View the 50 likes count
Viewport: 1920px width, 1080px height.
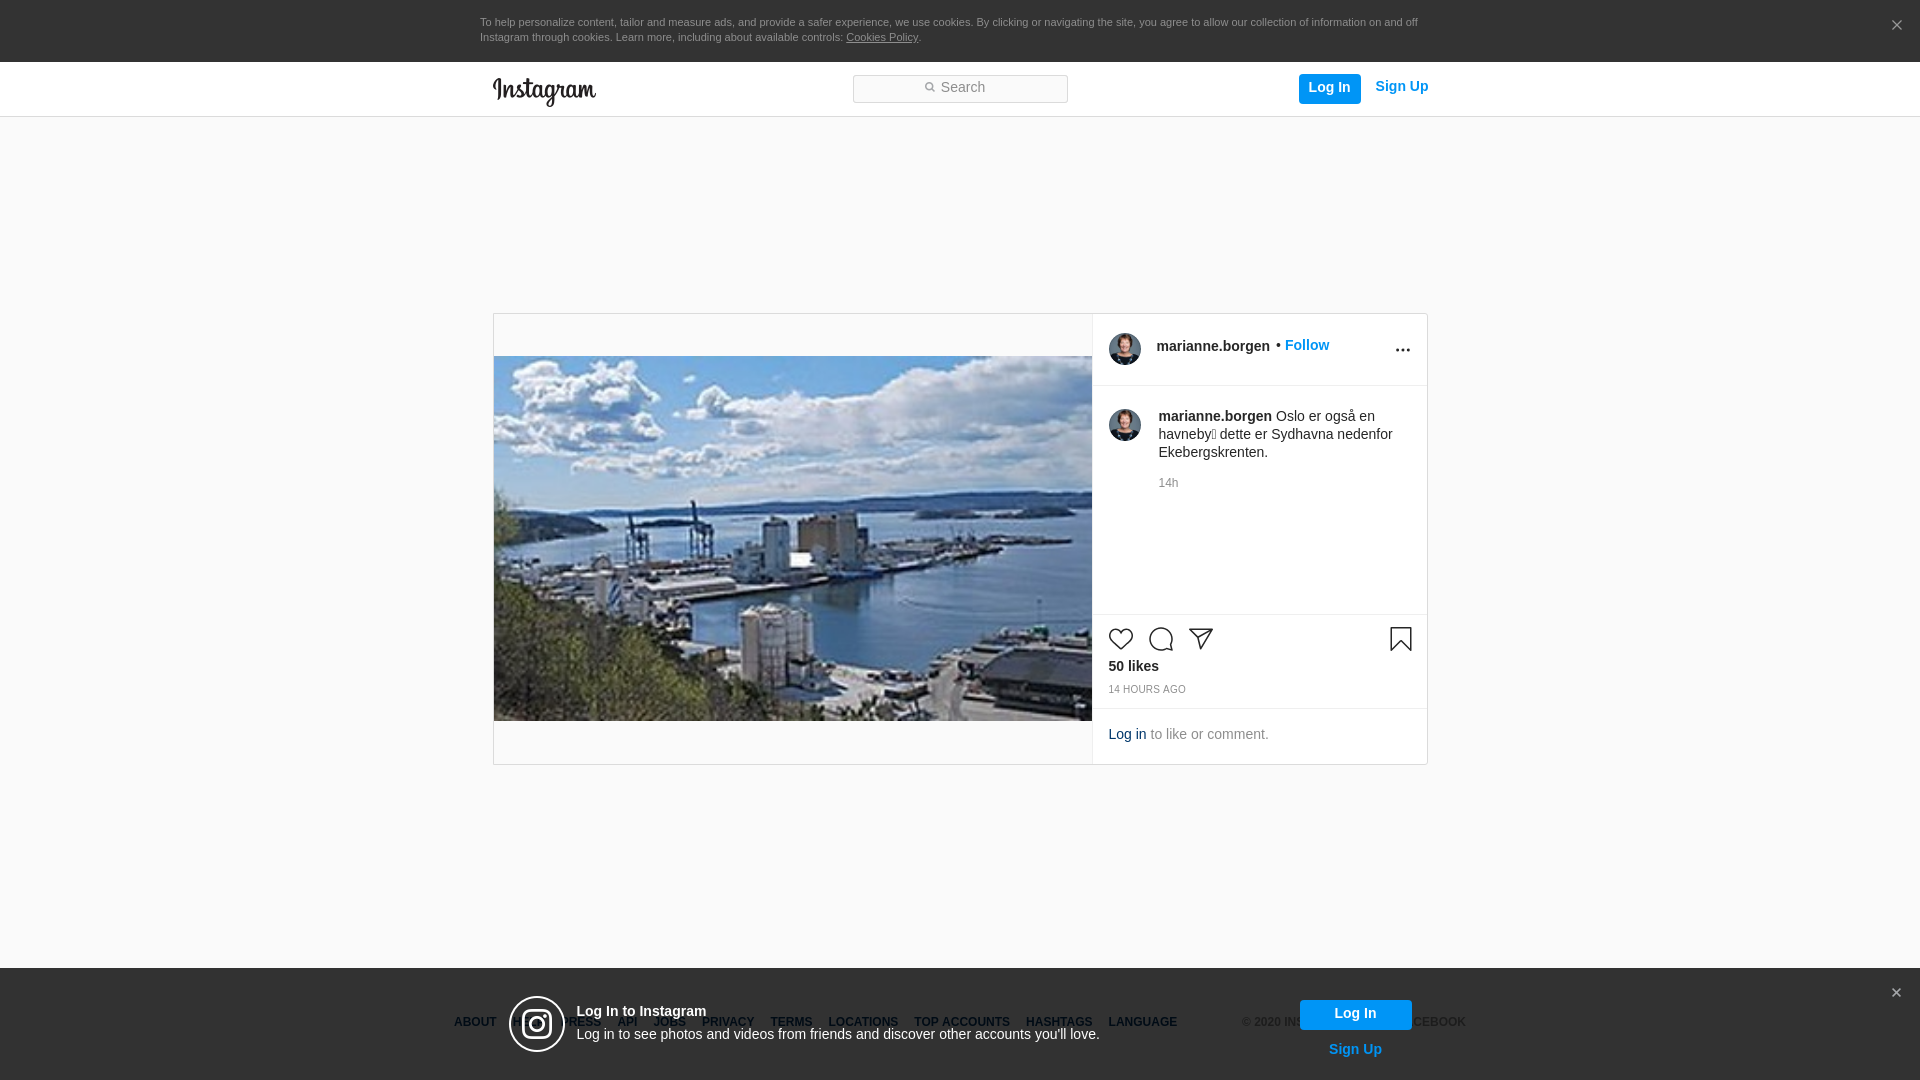click(1133, 666)
